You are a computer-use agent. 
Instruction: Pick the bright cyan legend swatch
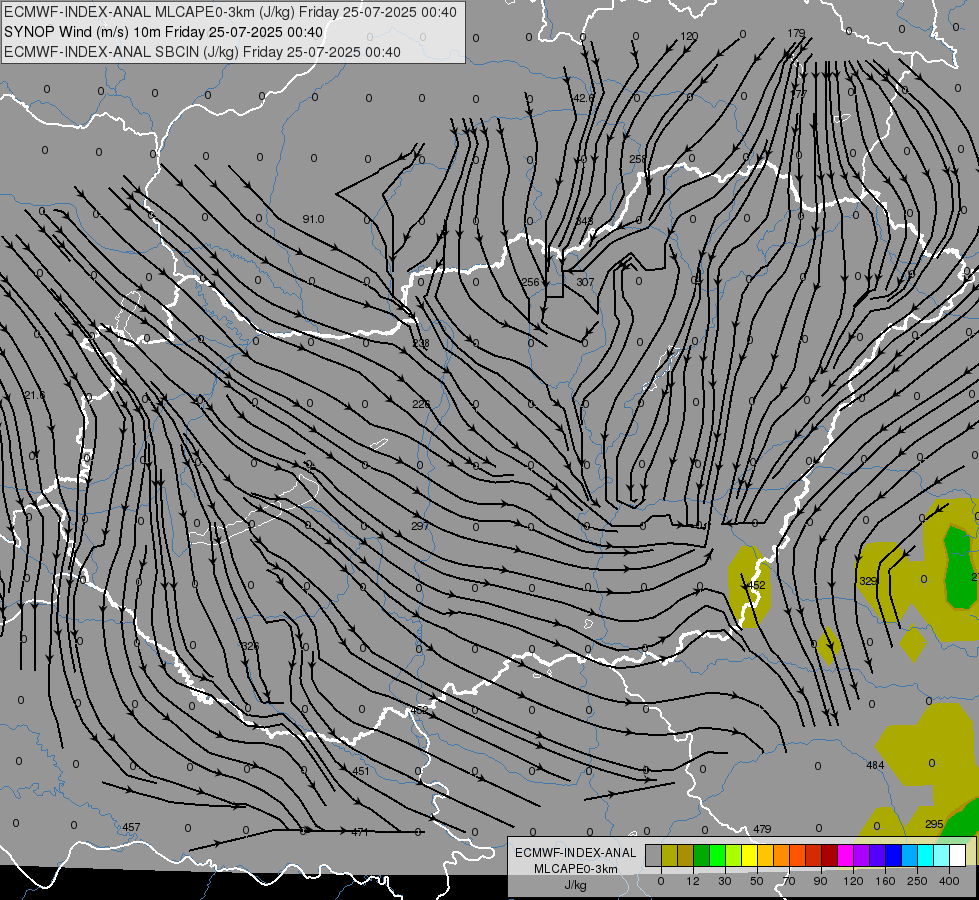(x=925, y=855)
